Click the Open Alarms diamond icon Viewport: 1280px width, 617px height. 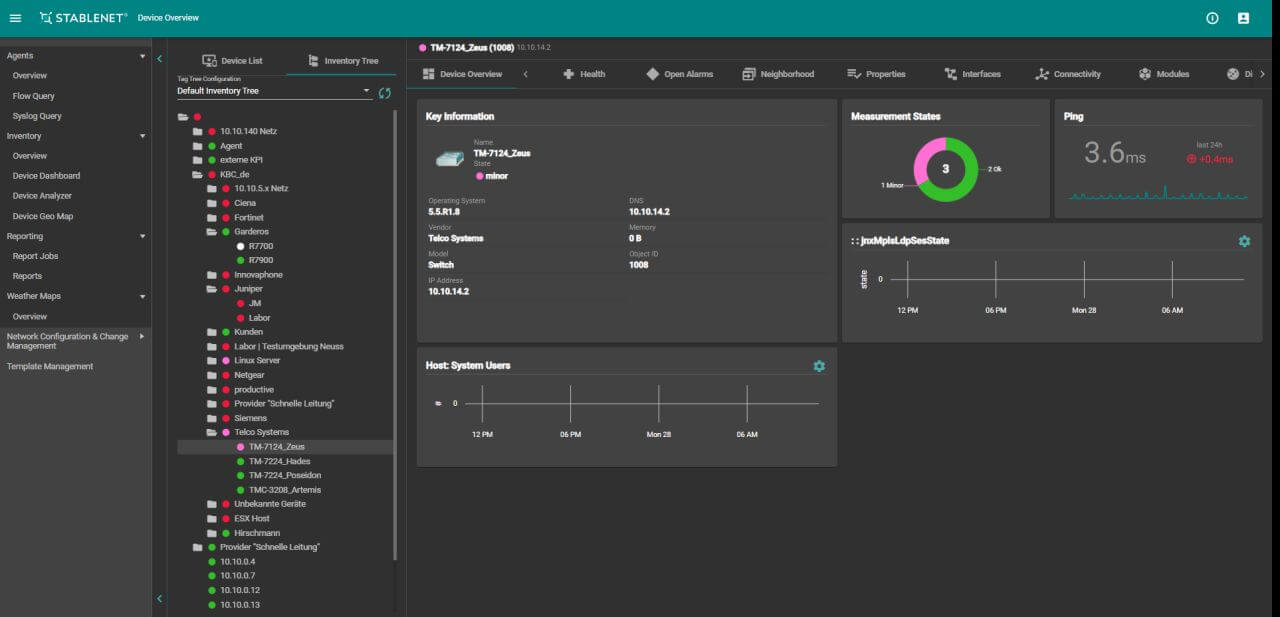click(652, 74)
